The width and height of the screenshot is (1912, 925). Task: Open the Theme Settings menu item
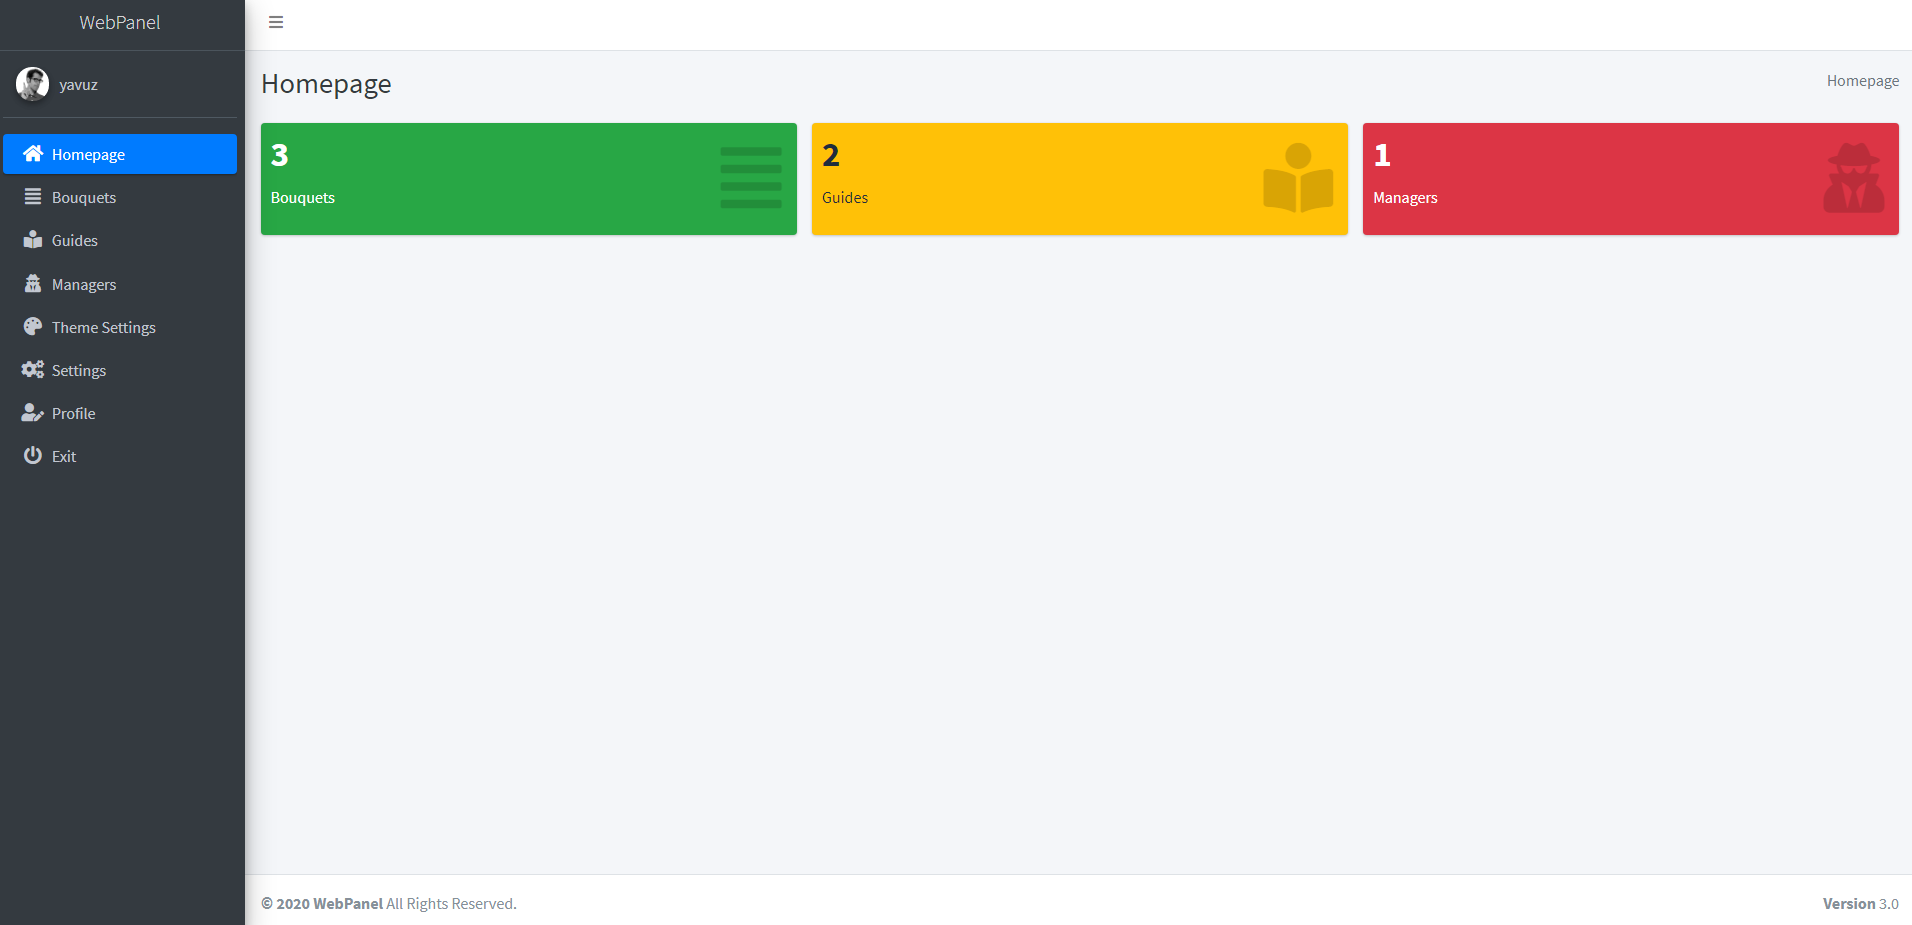click(x=104, y=328)
